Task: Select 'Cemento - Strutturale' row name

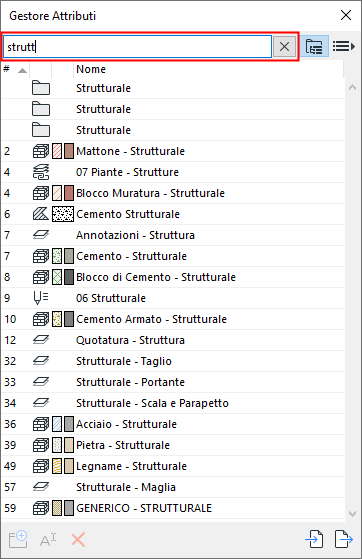Action: [131, 256]
